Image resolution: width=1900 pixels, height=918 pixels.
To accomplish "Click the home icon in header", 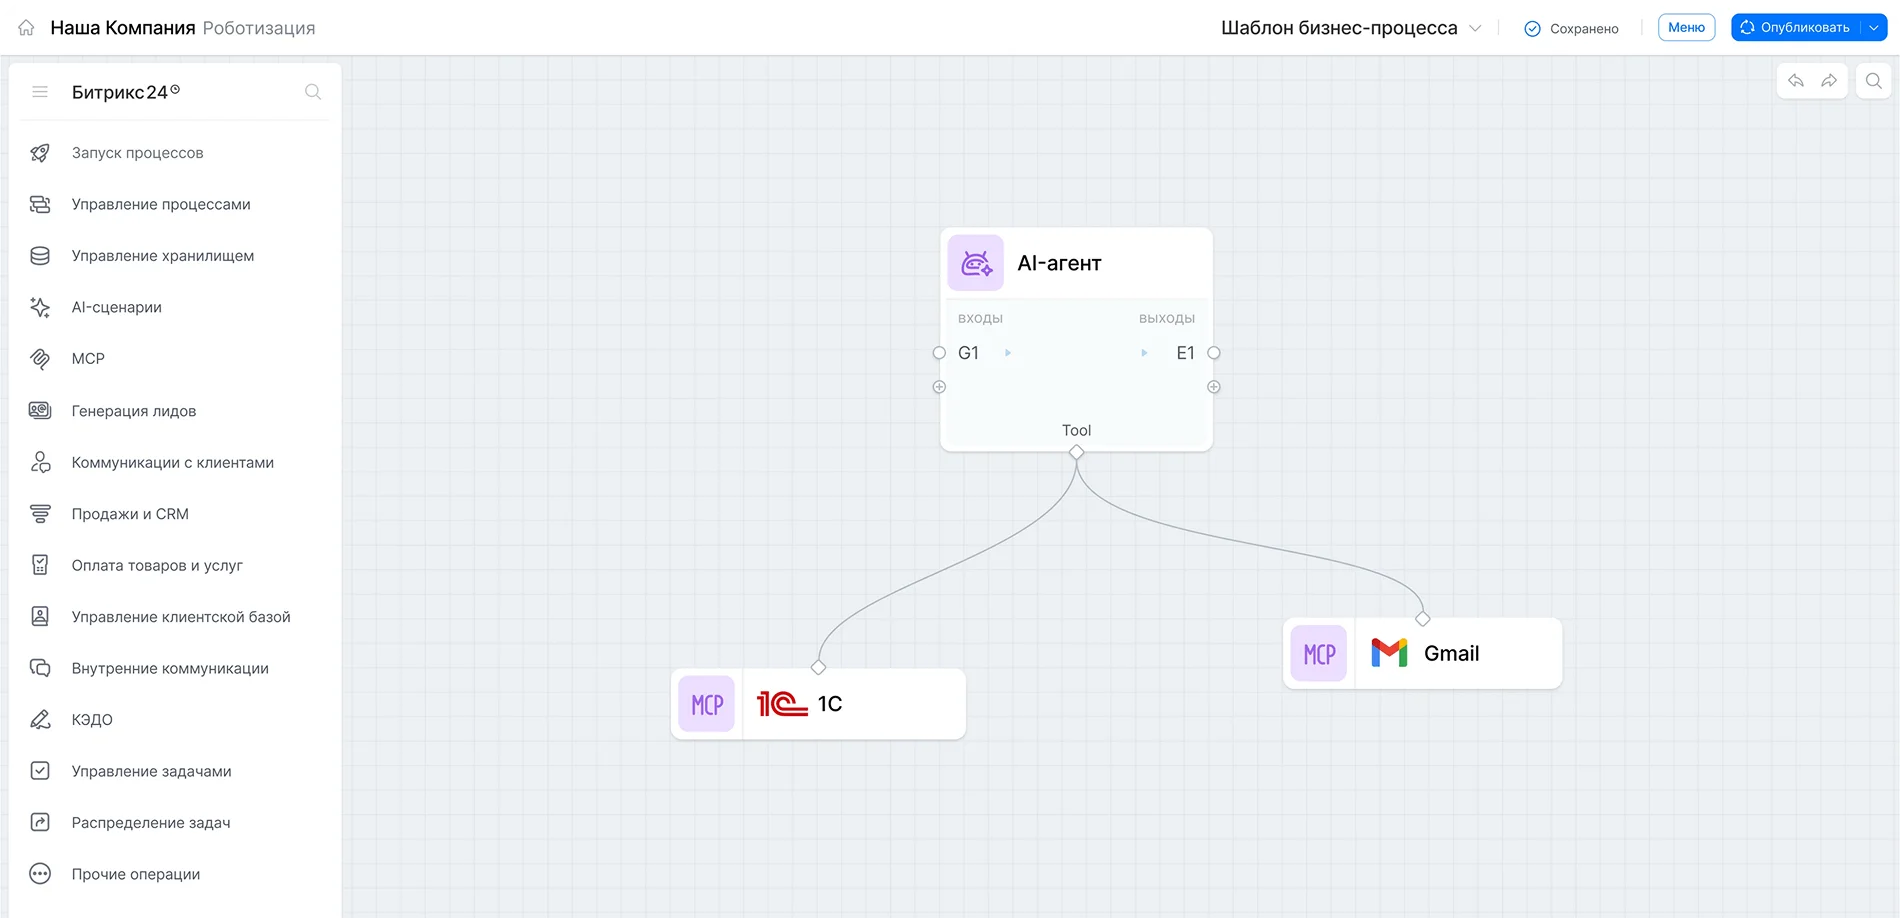I will tap(26, 28).
